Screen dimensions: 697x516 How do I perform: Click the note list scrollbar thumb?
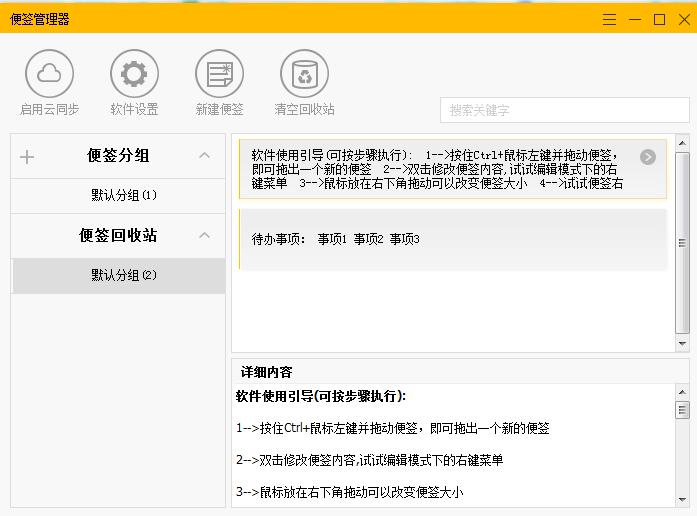point(682,243)
